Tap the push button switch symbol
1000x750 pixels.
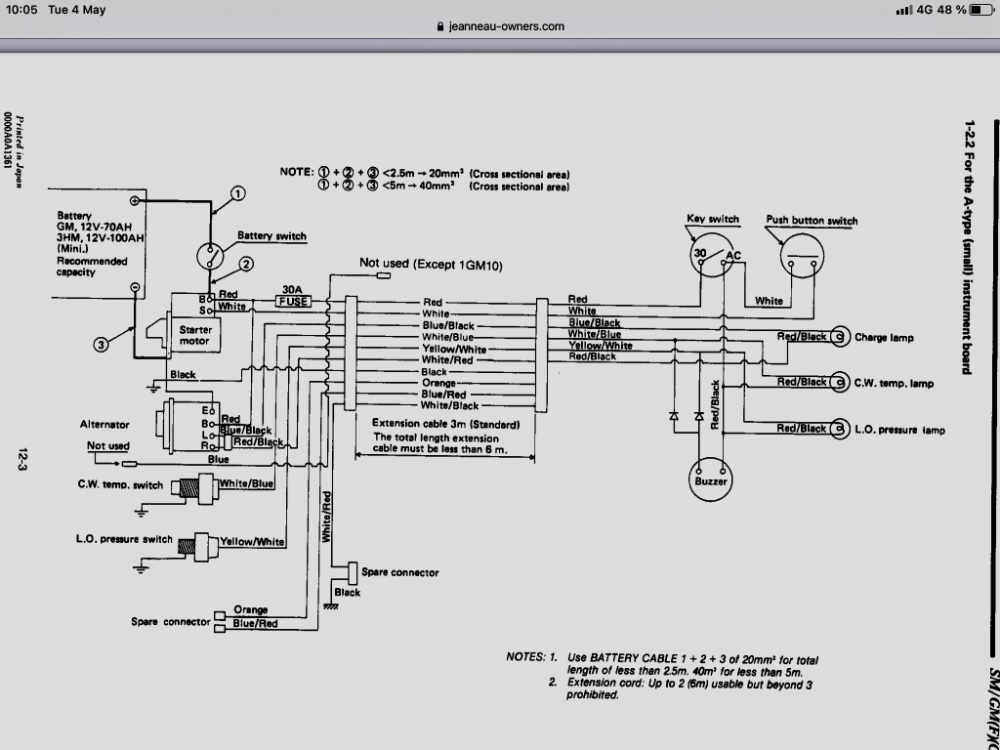pyautogui.click(x=802, y=256)
